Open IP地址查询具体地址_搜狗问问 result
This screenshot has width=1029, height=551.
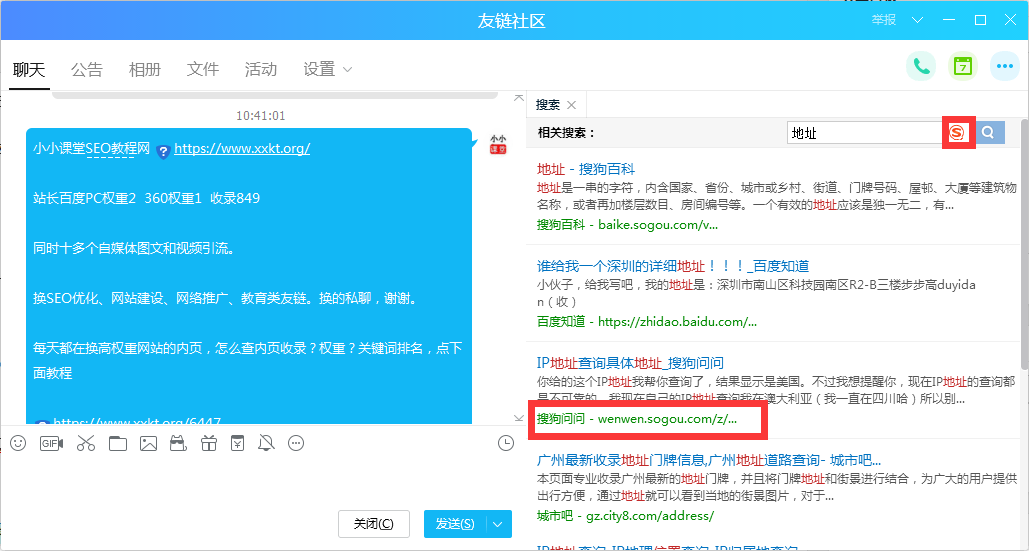pyautogui.click(x=631, y=363)
